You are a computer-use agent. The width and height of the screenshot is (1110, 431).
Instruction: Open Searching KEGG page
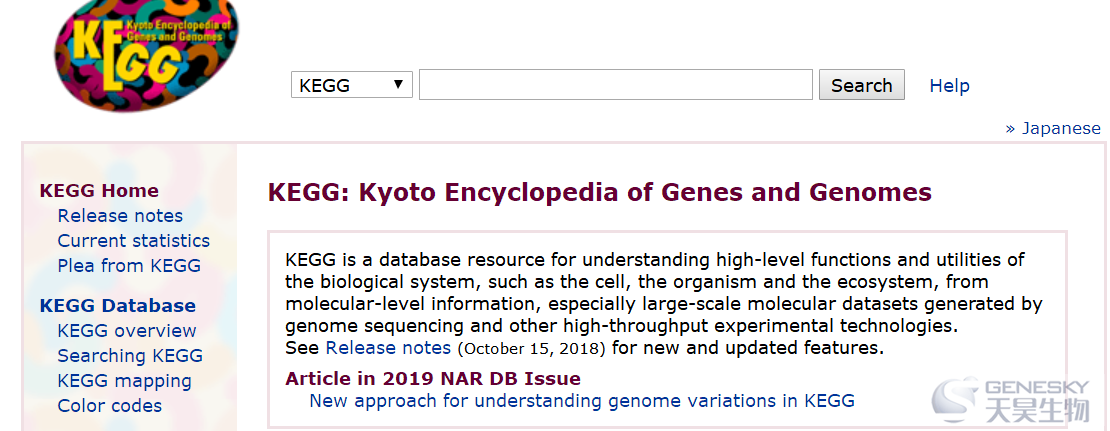tap(130, 355)
